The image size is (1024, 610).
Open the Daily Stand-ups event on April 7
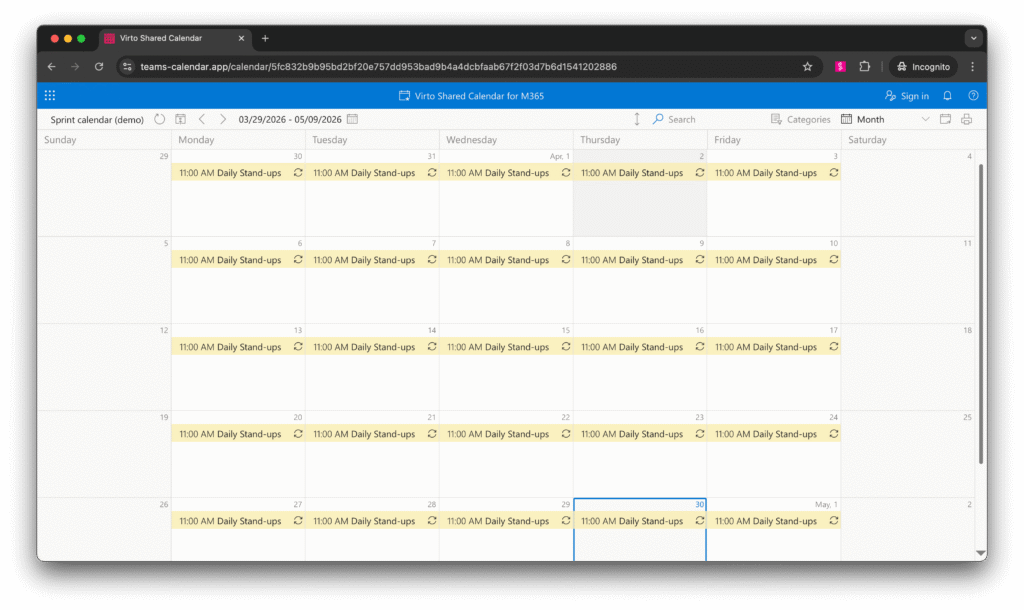pos(372,260)
